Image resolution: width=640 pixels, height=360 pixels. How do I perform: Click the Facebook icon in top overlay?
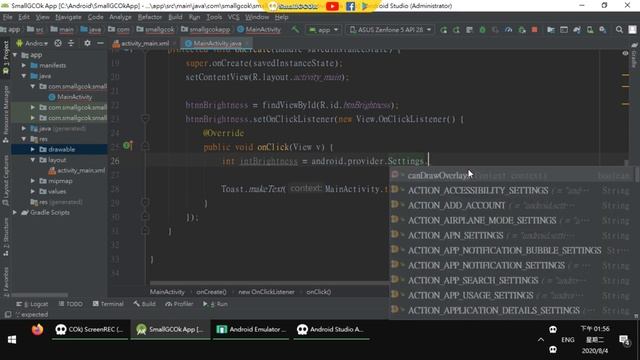click(350, 6)
